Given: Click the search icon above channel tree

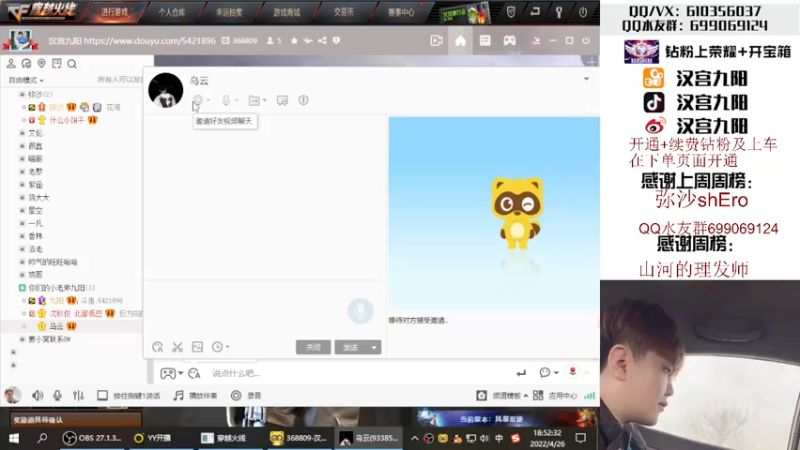Looking at the screenshot, I should [72, 64].
